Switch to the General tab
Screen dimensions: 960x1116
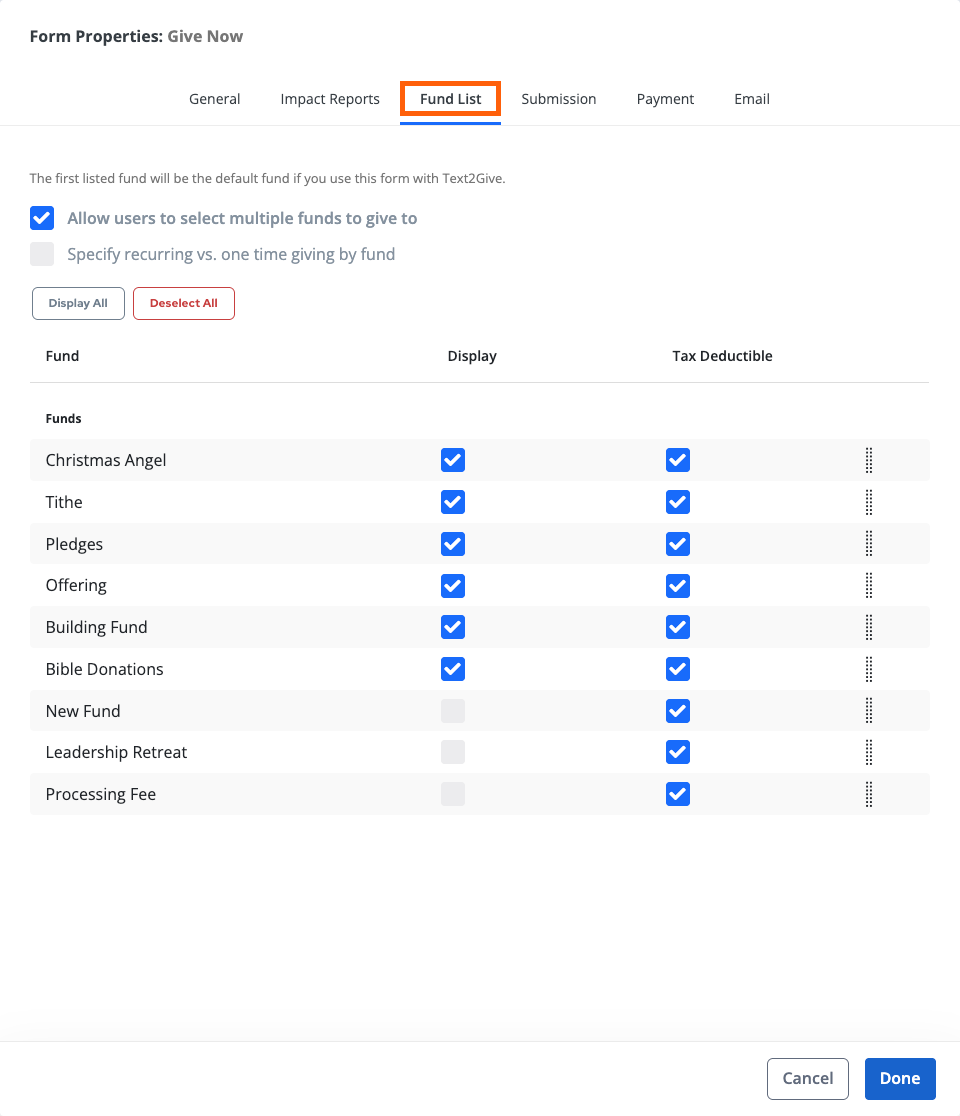215,99
